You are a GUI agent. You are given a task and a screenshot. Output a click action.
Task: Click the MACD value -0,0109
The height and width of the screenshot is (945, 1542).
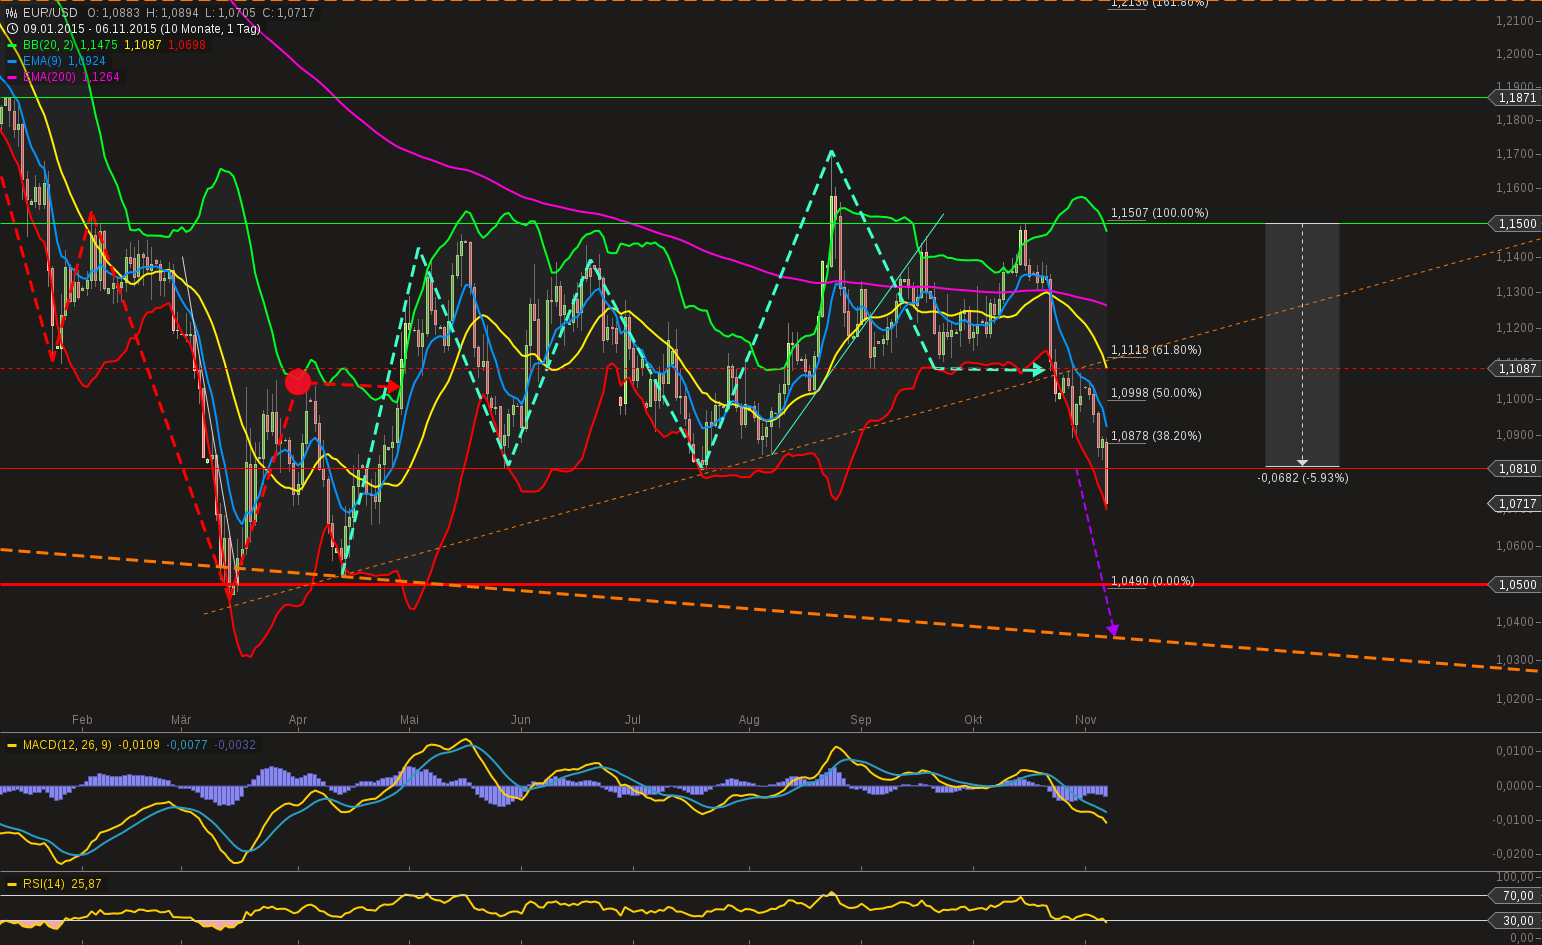click(139, 745)
